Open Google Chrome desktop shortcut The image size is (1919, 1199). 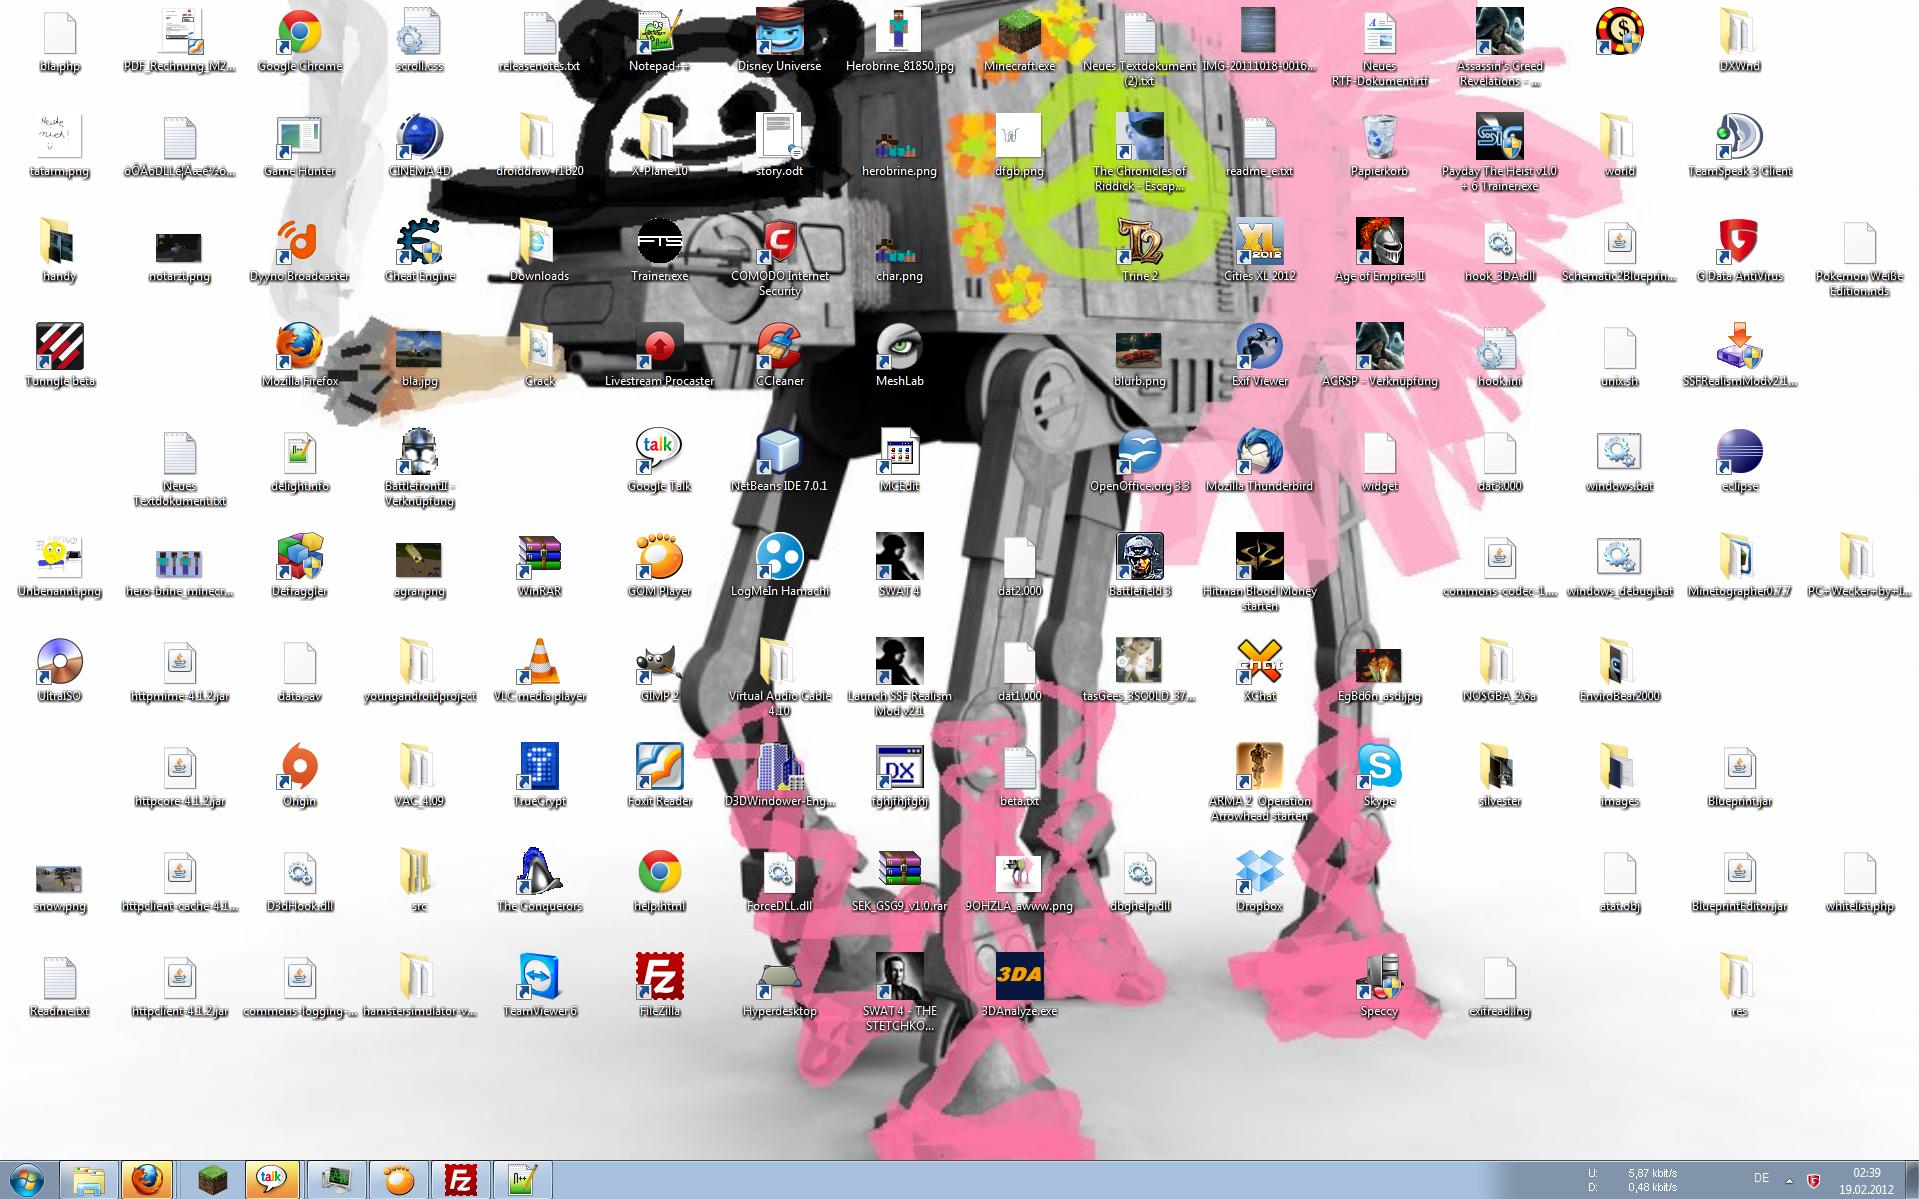[x=299, y=41]
